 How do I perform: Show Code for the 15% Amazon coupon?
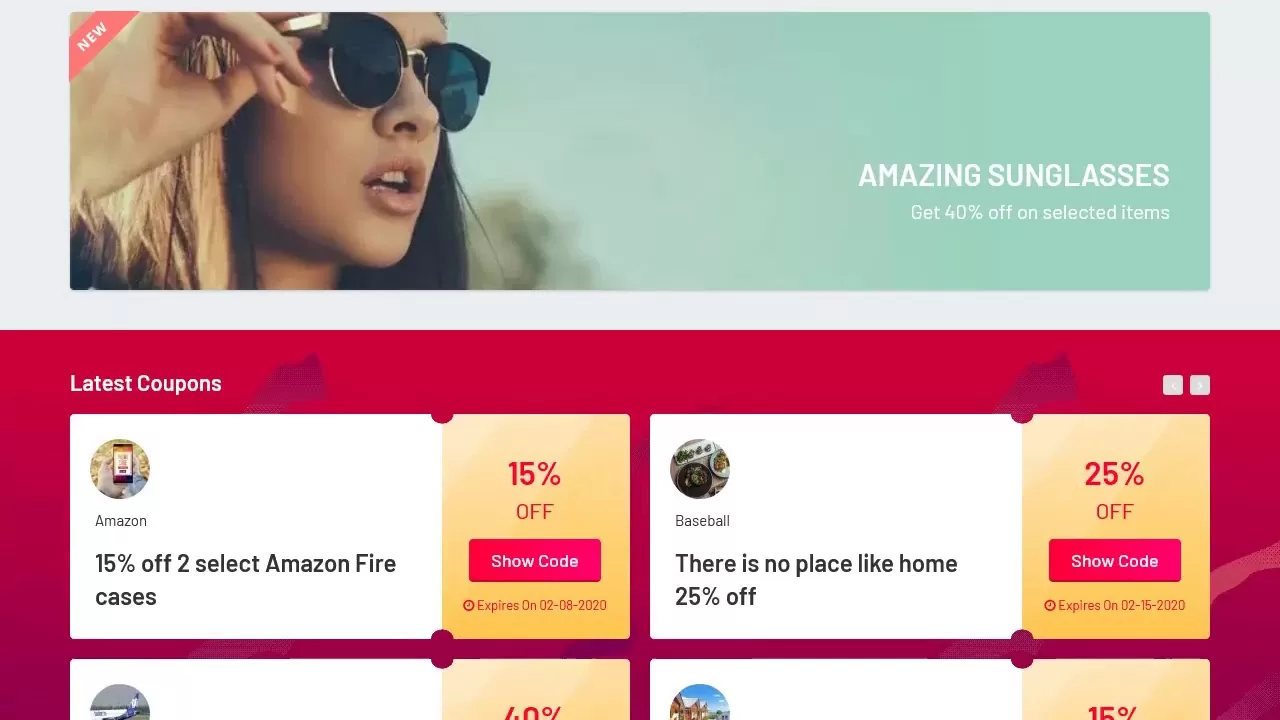[535, 561]
